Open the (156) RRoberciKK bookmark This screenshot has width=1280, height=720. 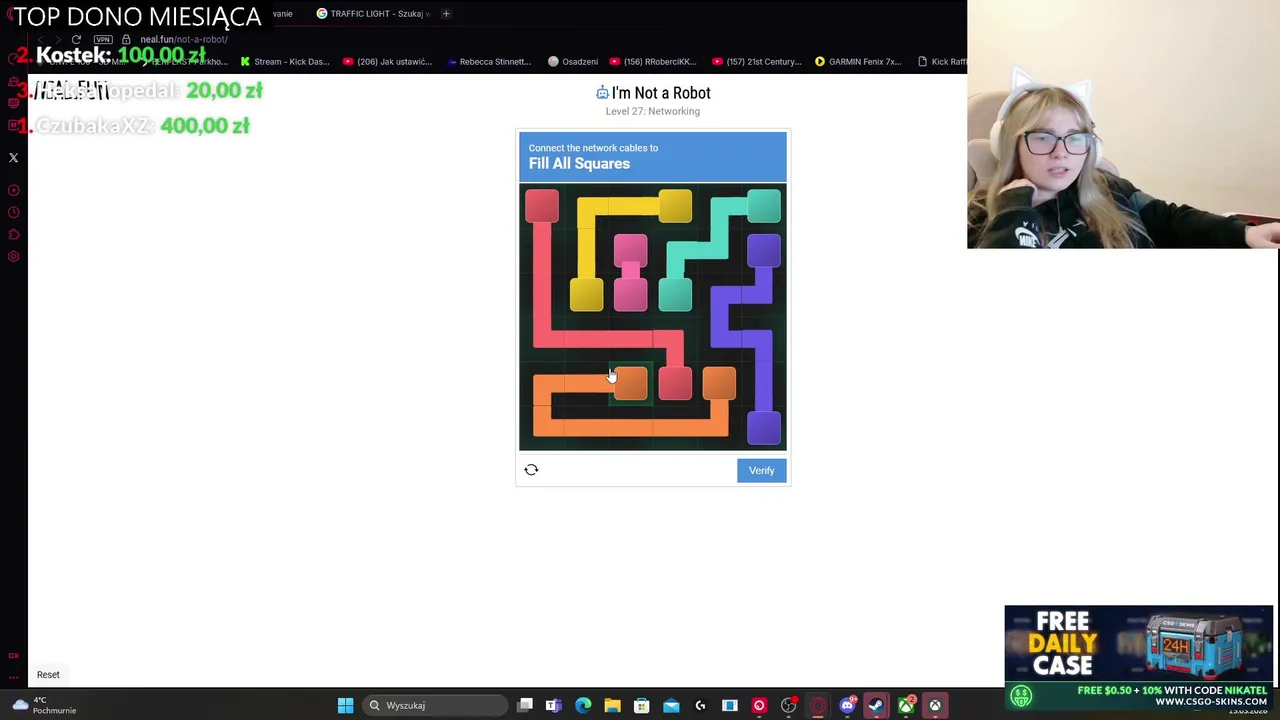[653, 62]
